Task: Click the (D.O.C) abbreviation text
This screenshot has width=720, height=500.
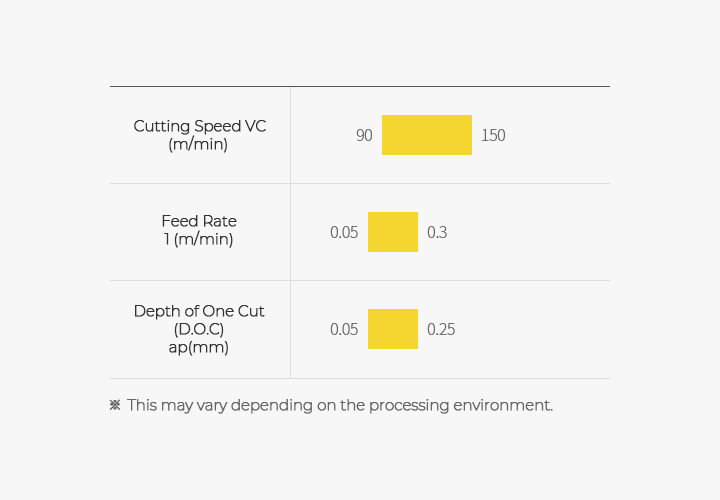Action: [x=199, y=329]
